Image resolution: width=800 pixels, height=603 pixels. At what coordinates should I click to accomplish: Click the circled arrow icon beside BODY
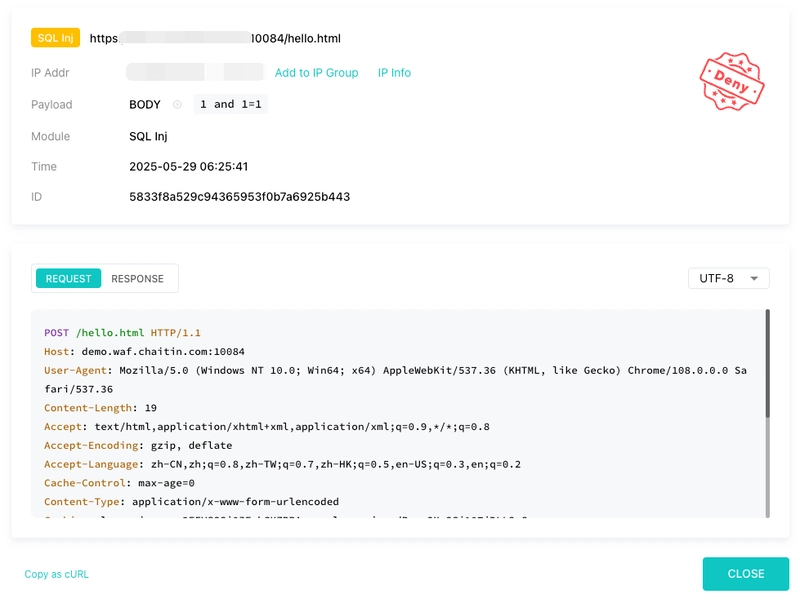[177, 105]
